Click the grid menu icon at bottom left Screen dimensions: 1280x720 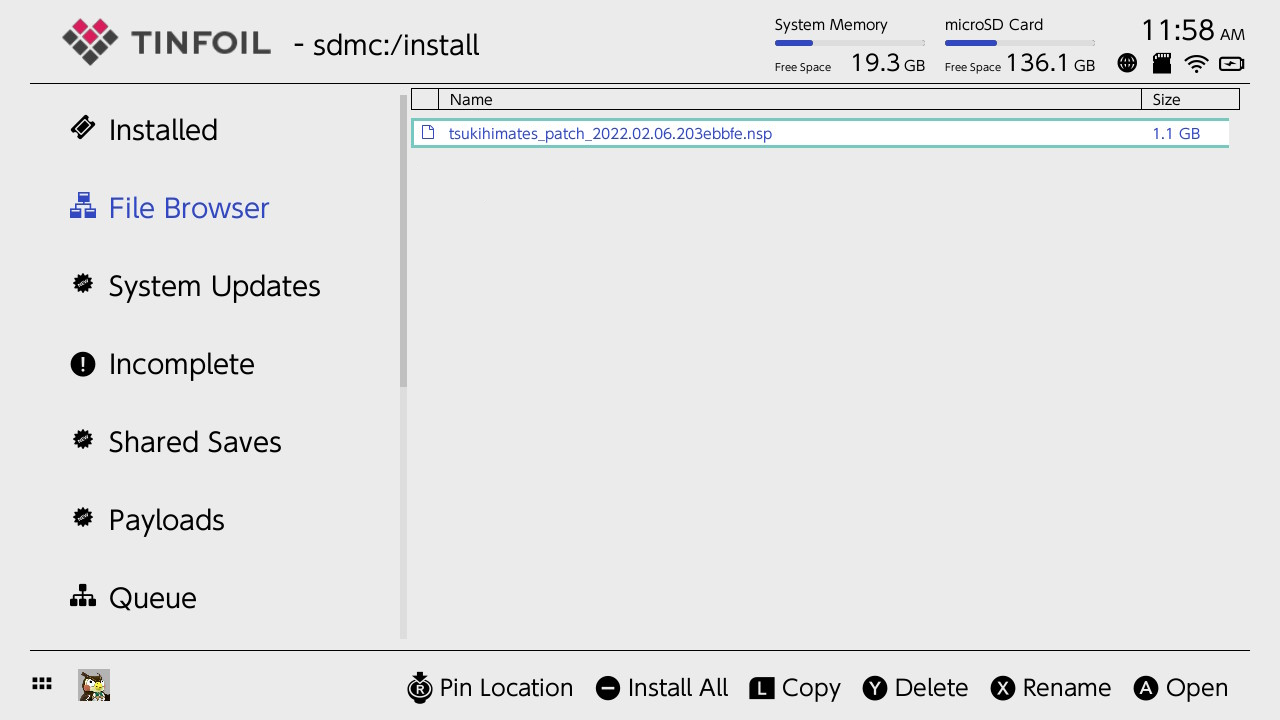pos(42,684)
